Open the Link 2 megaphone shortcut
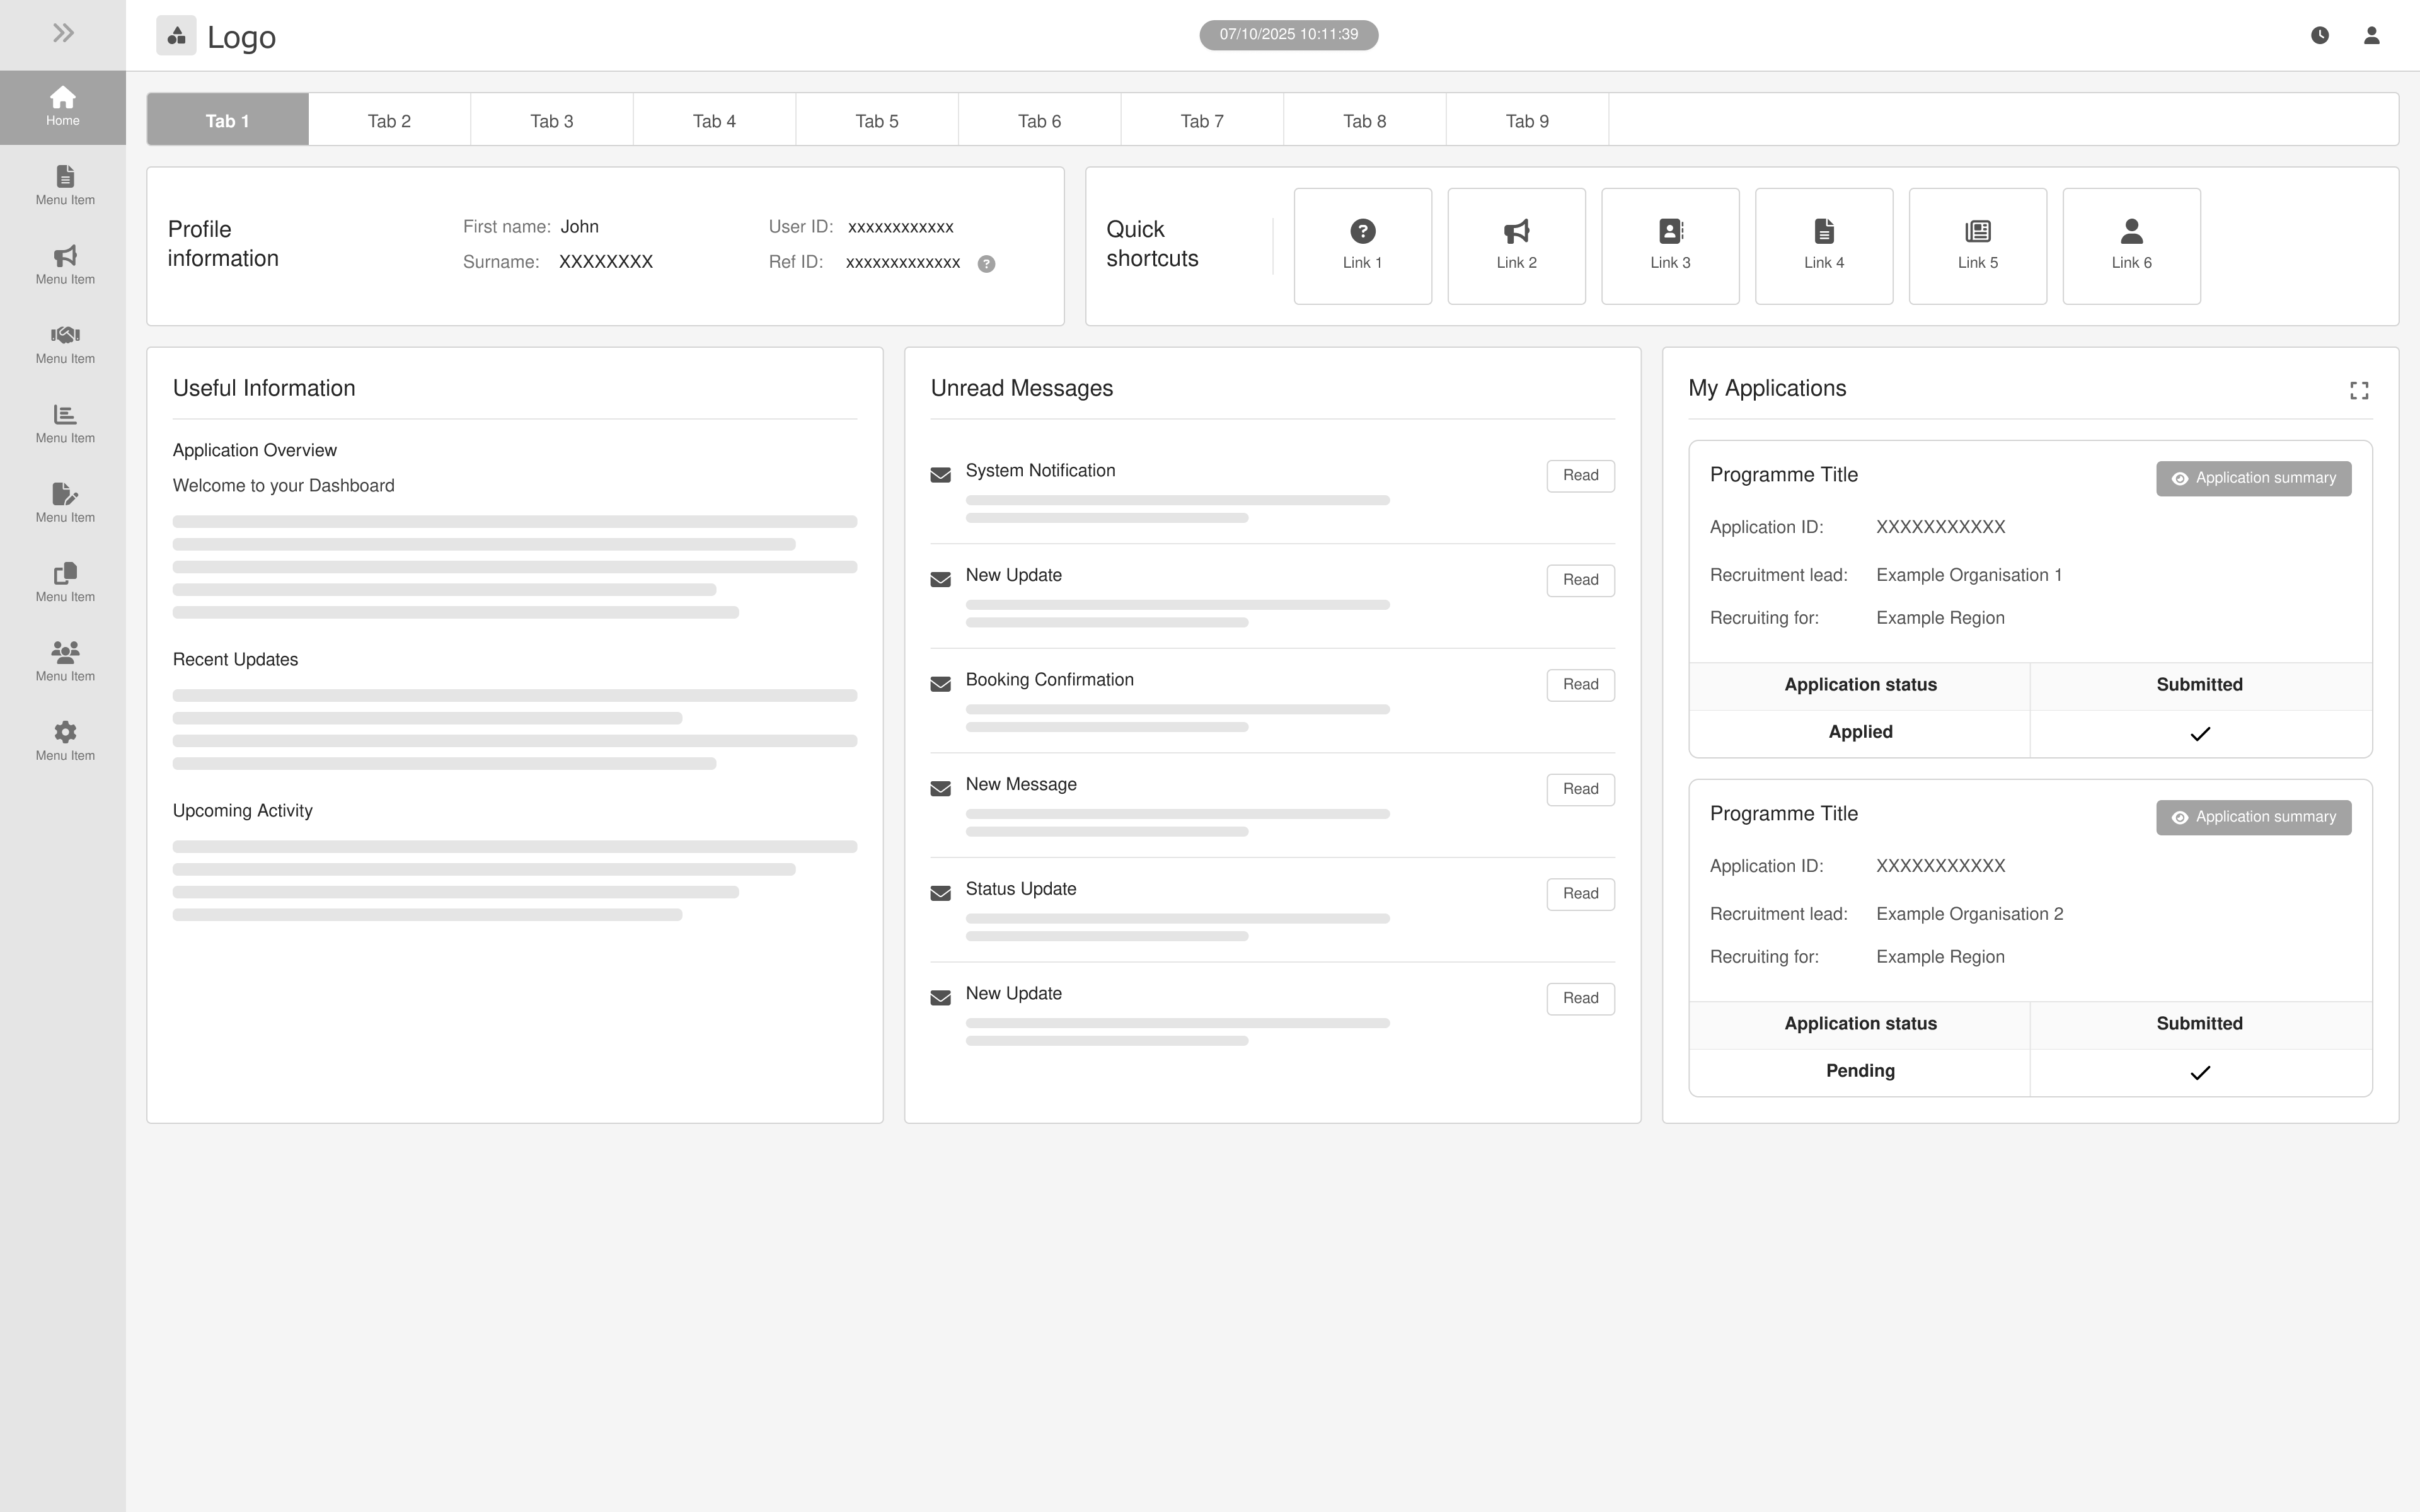The width and height of the screenshot is (2420, 1512). pos(1516,246)
